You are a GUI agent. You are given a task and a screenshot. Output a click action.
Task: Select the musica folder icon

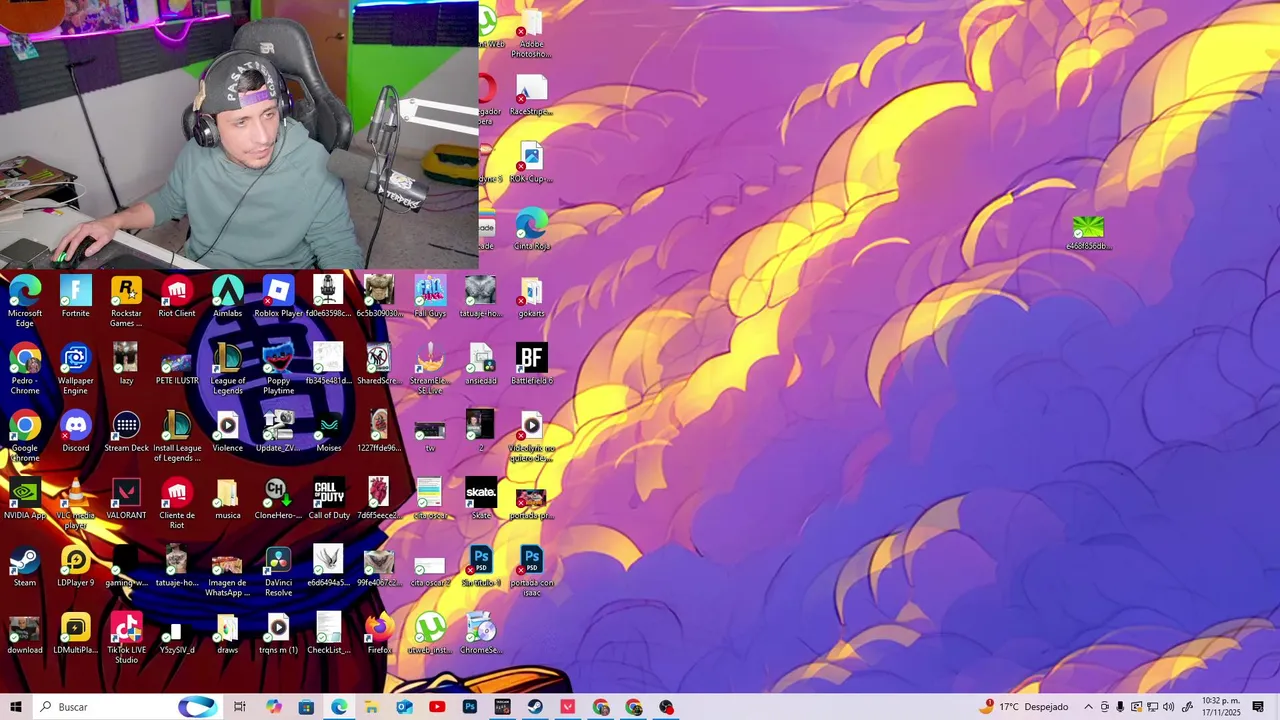point(228,498)
